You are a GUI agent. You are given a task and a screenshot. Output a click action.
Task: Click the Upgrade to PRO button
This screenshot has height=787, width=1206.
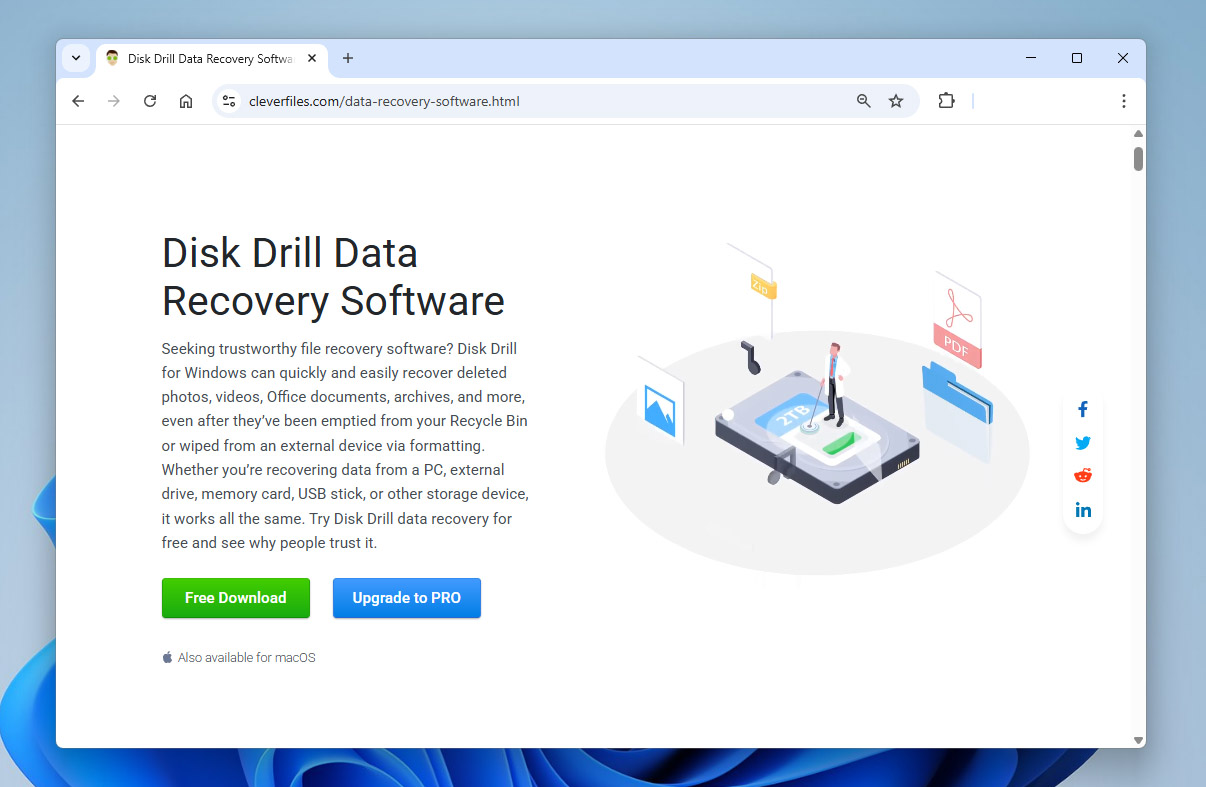[407, 598]
